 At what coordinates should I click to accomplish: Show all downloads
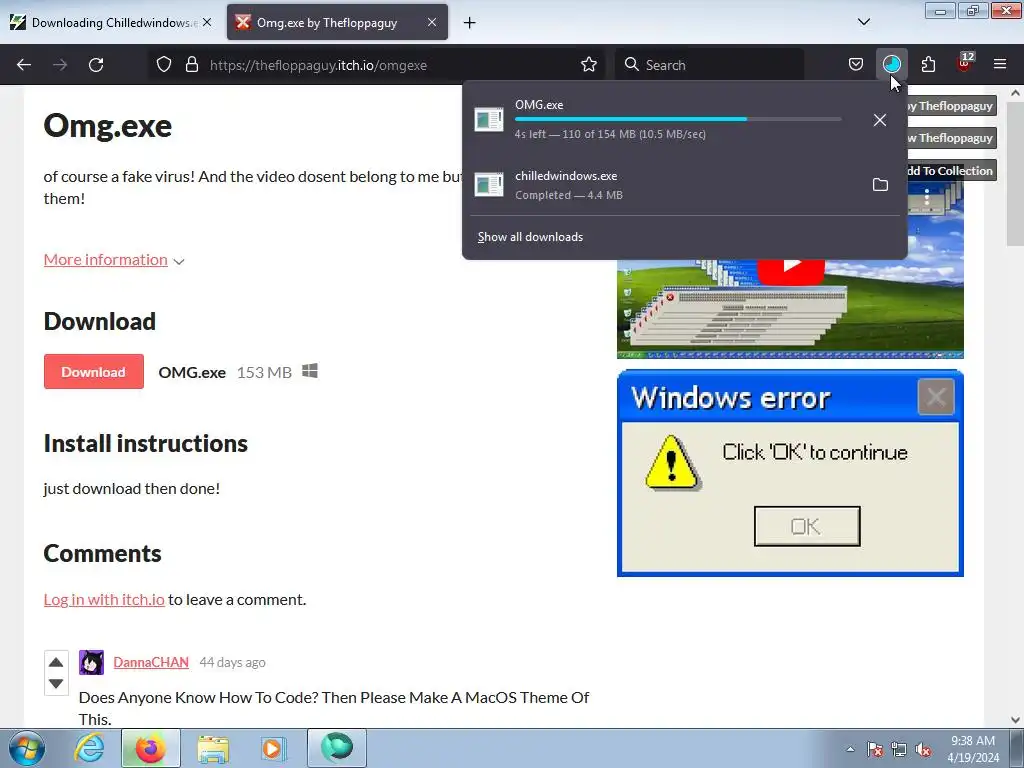(530, 237)
